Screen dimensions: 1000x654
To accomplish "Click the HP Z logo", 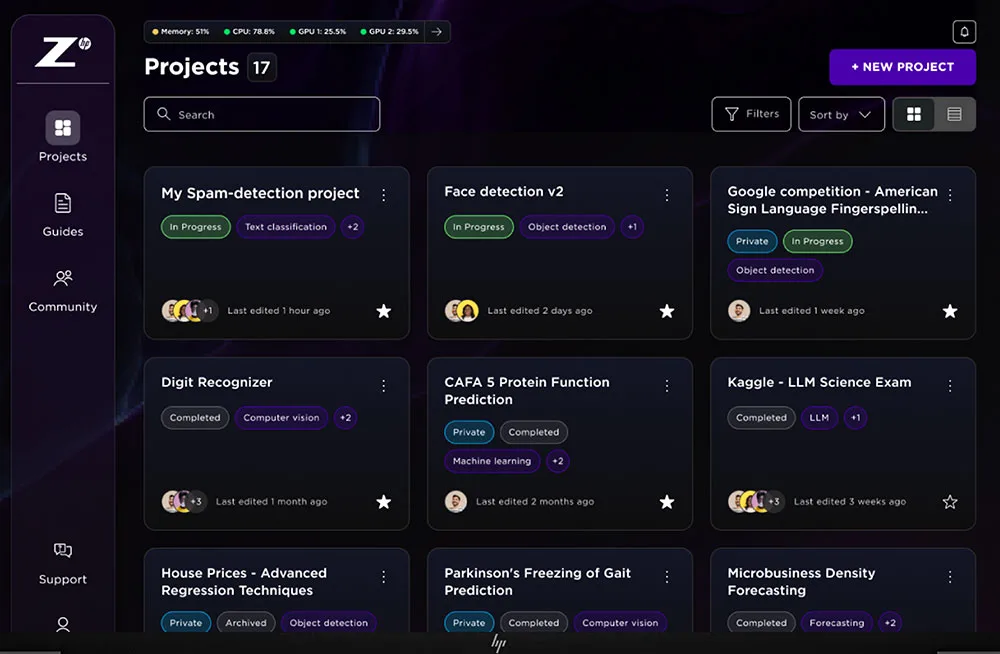I will coord(62,51).
